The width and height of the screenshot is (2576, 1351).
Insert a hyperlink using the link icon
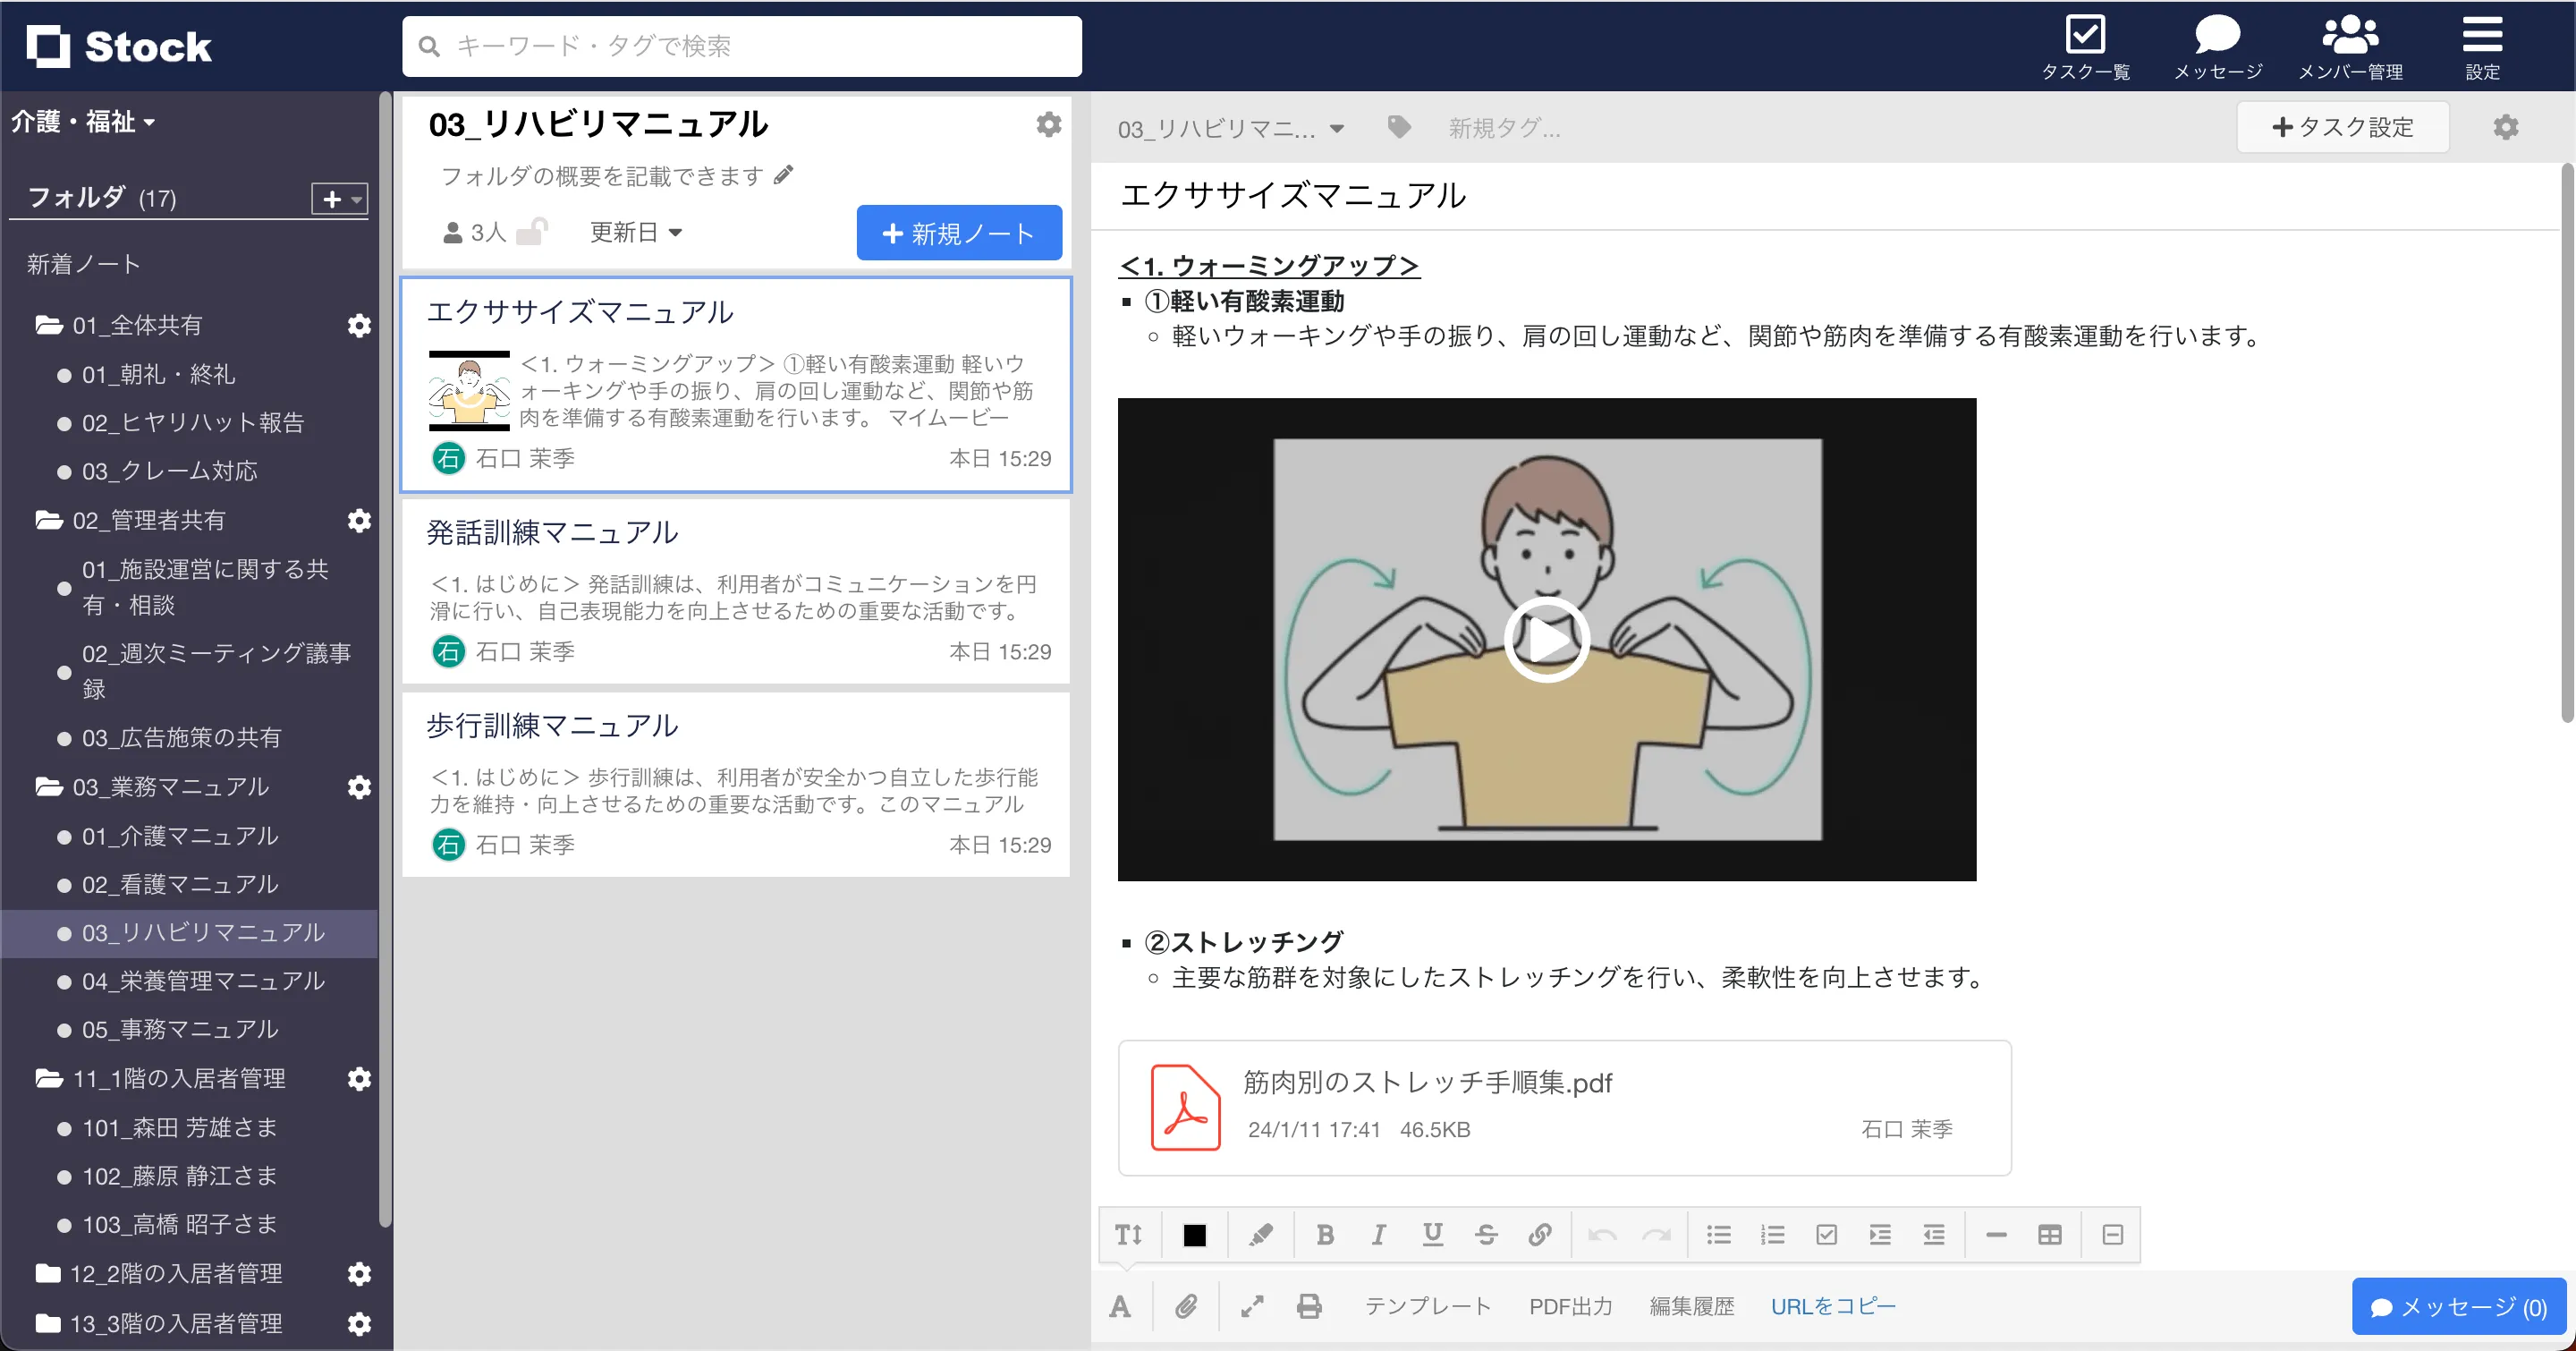tap(1540, 1235)
